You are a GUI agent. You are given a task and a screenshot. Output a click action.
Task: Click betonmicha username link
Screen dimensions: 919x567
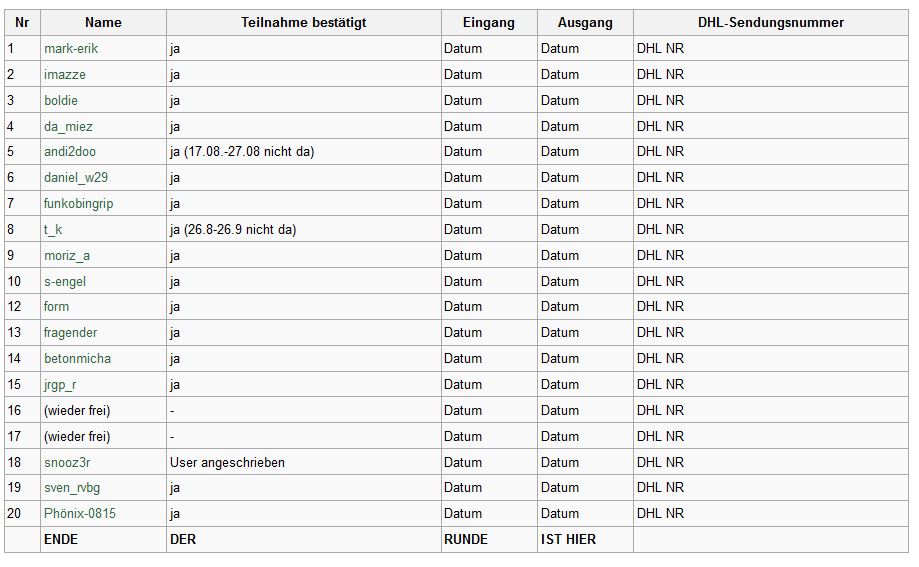(x=77, y=359)
